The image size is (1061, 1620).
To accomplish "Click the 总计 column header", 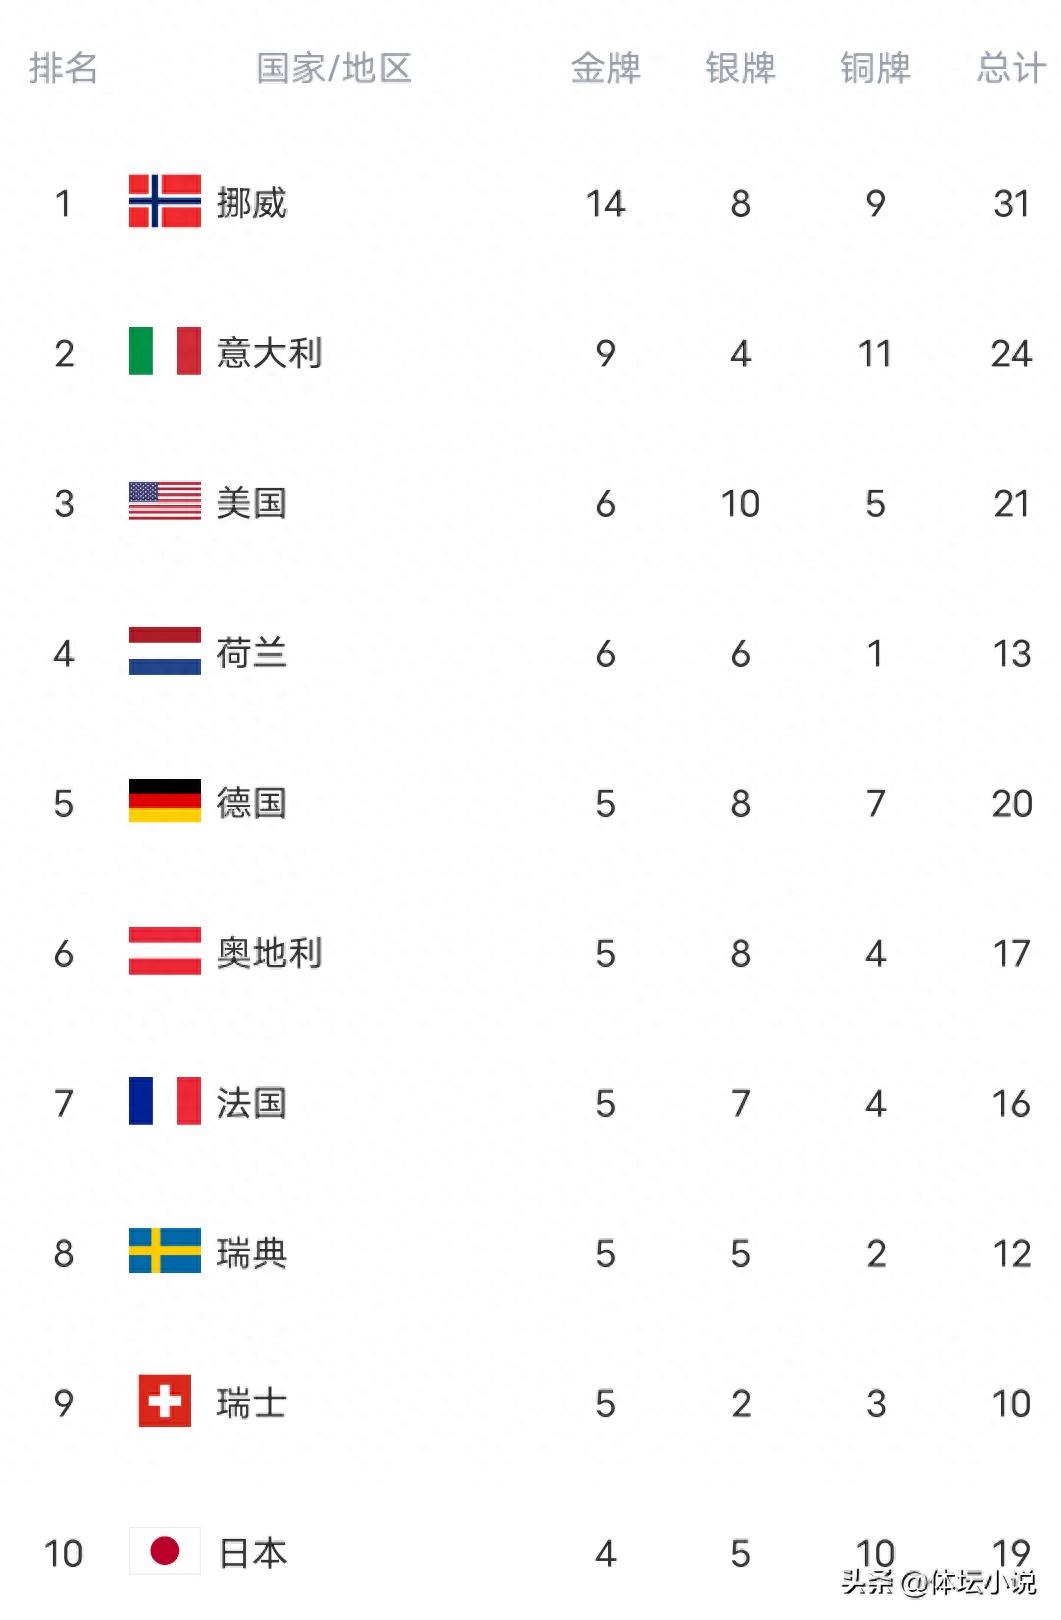I will pos(1011,68).
